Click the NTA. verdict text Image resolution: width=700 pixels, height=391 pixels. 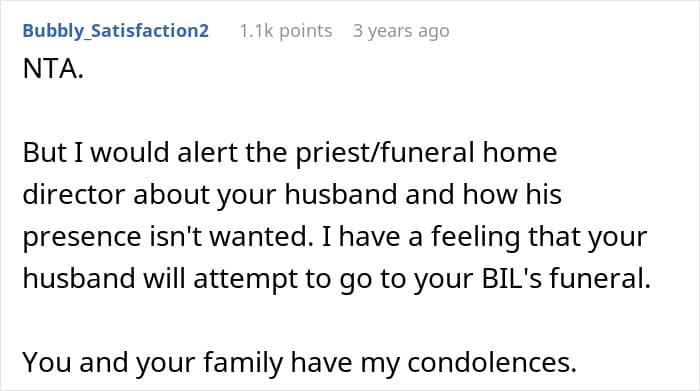pyautogui.click(x=53, y=69)
